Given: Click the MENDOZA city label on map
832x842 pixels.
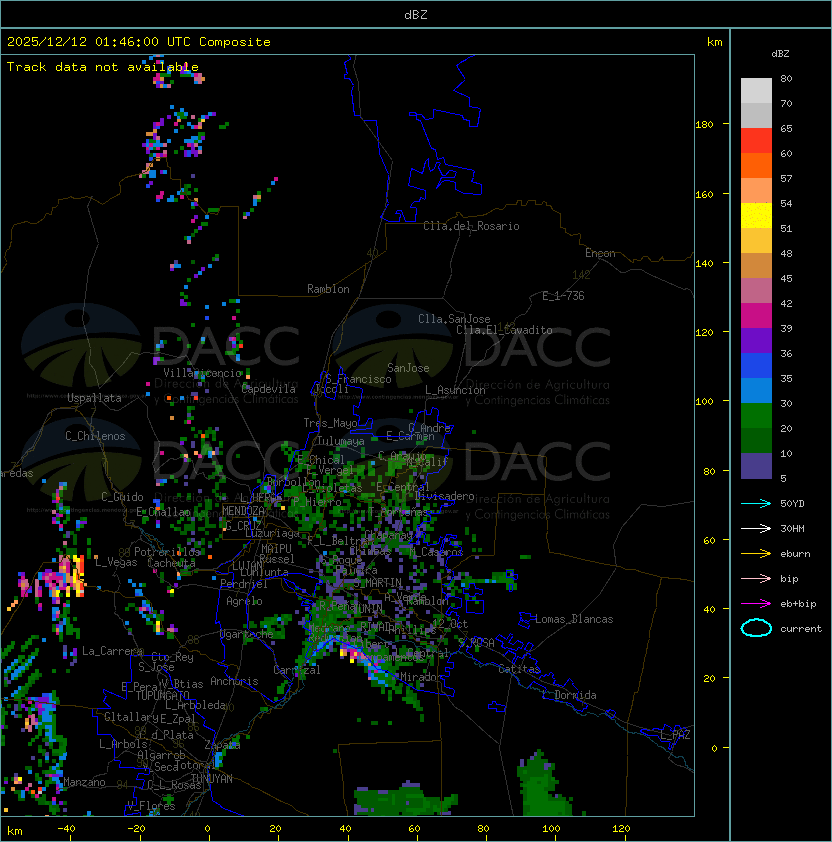Looking at the screenshot, I should (243, 510).
